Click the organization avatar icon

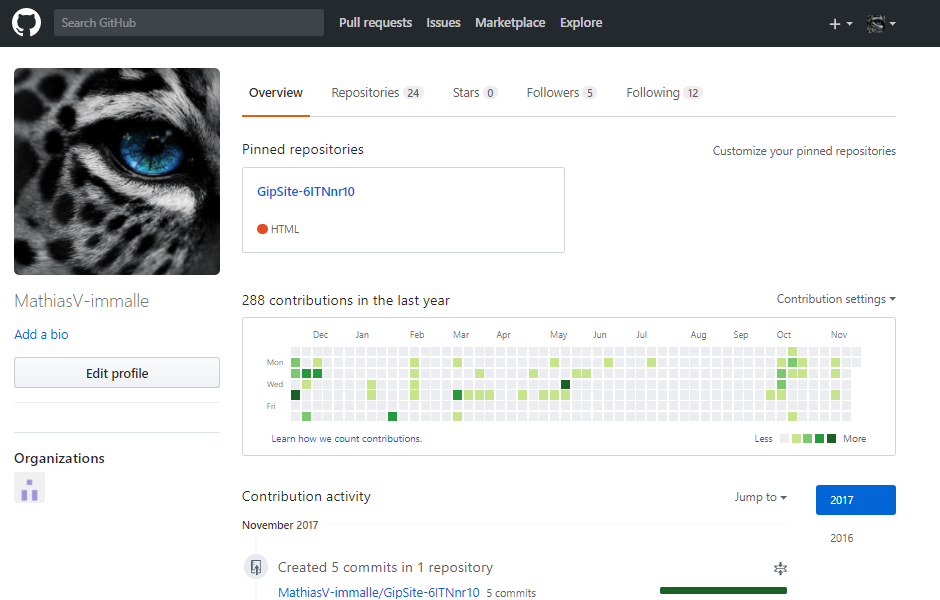point(29,488)
